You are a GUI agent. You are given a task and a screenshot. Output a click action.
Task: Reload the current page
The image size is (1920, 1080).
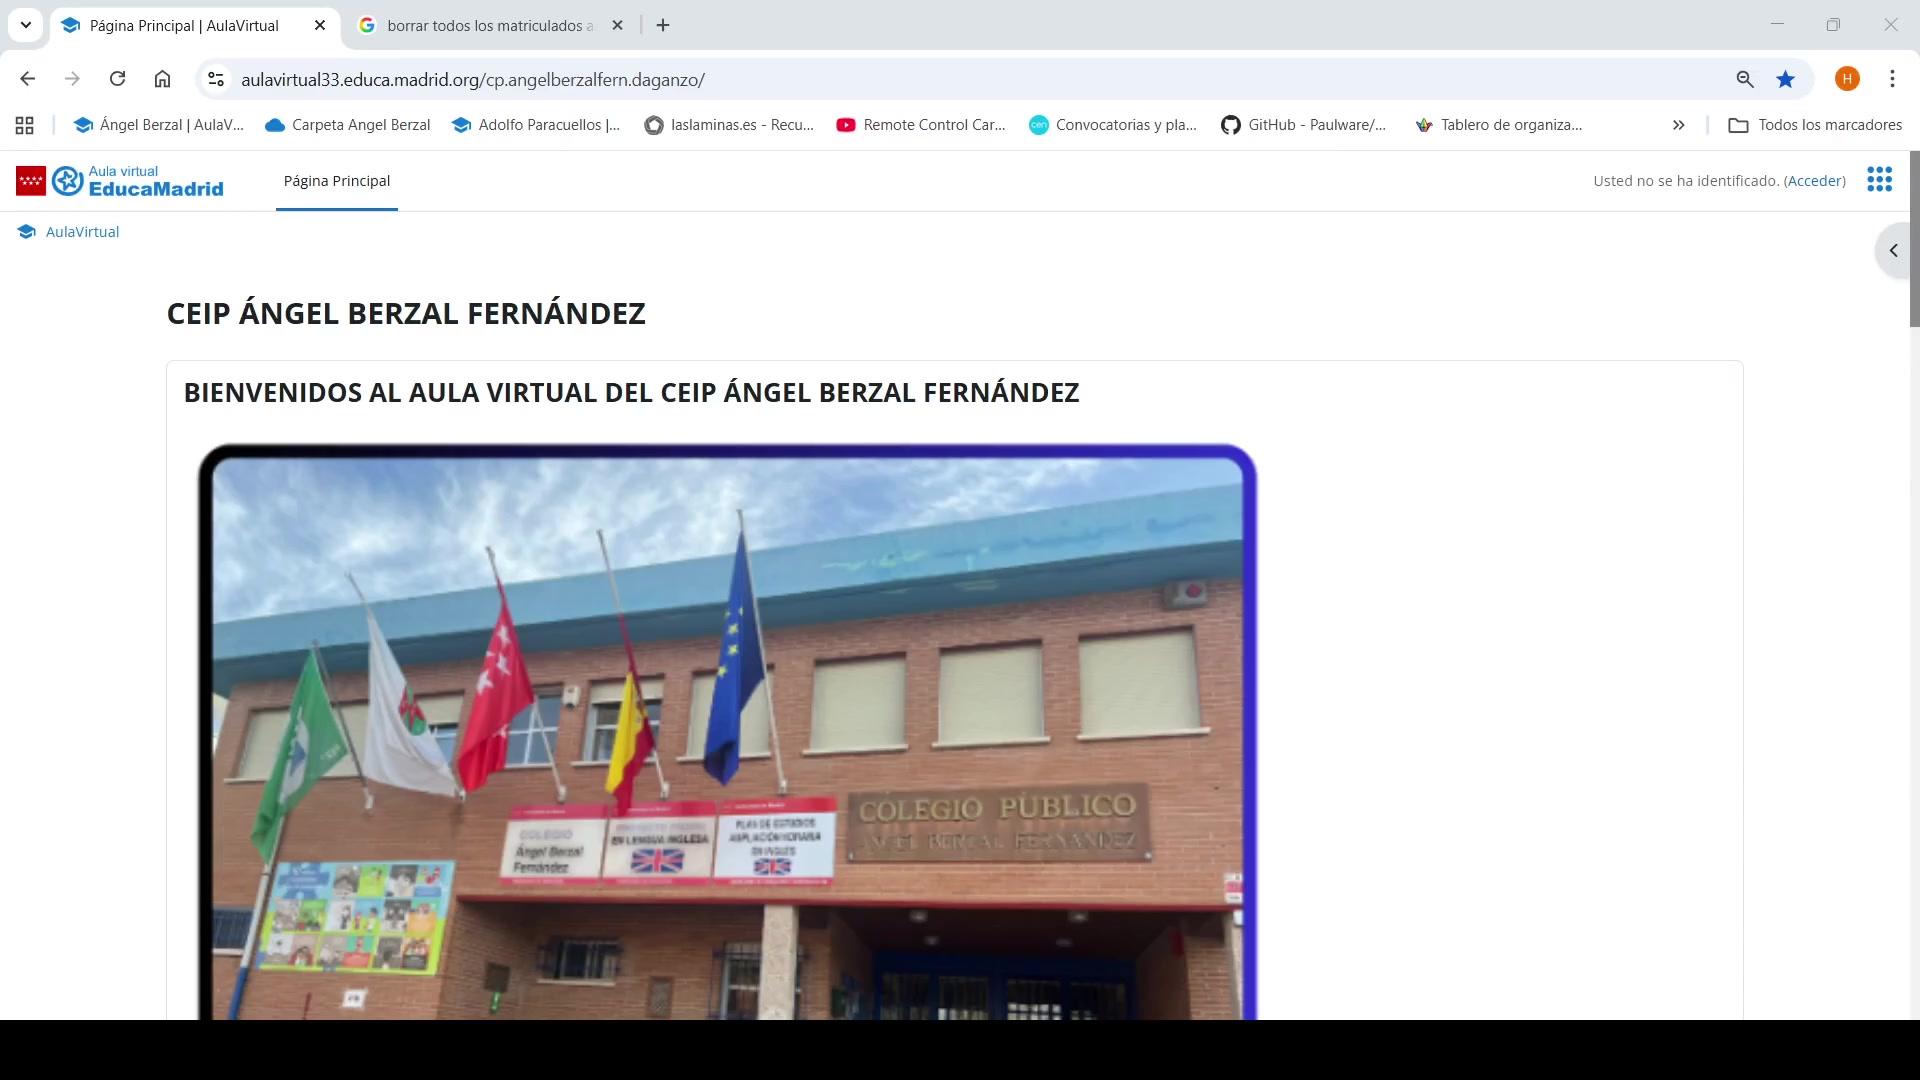pos(117,79)
